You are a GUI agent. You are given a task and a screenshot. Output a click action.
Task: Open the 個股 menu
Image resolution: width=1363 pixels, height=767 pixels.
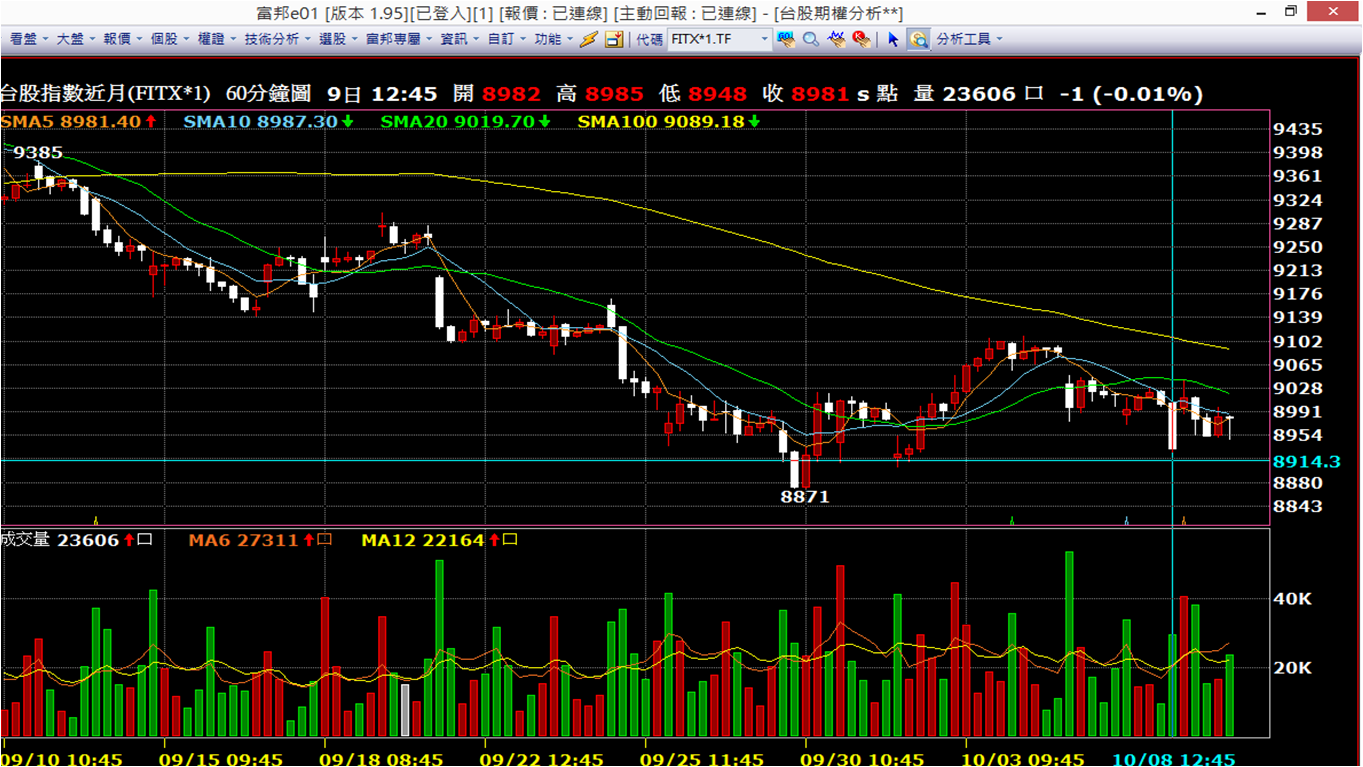[168, 39]
